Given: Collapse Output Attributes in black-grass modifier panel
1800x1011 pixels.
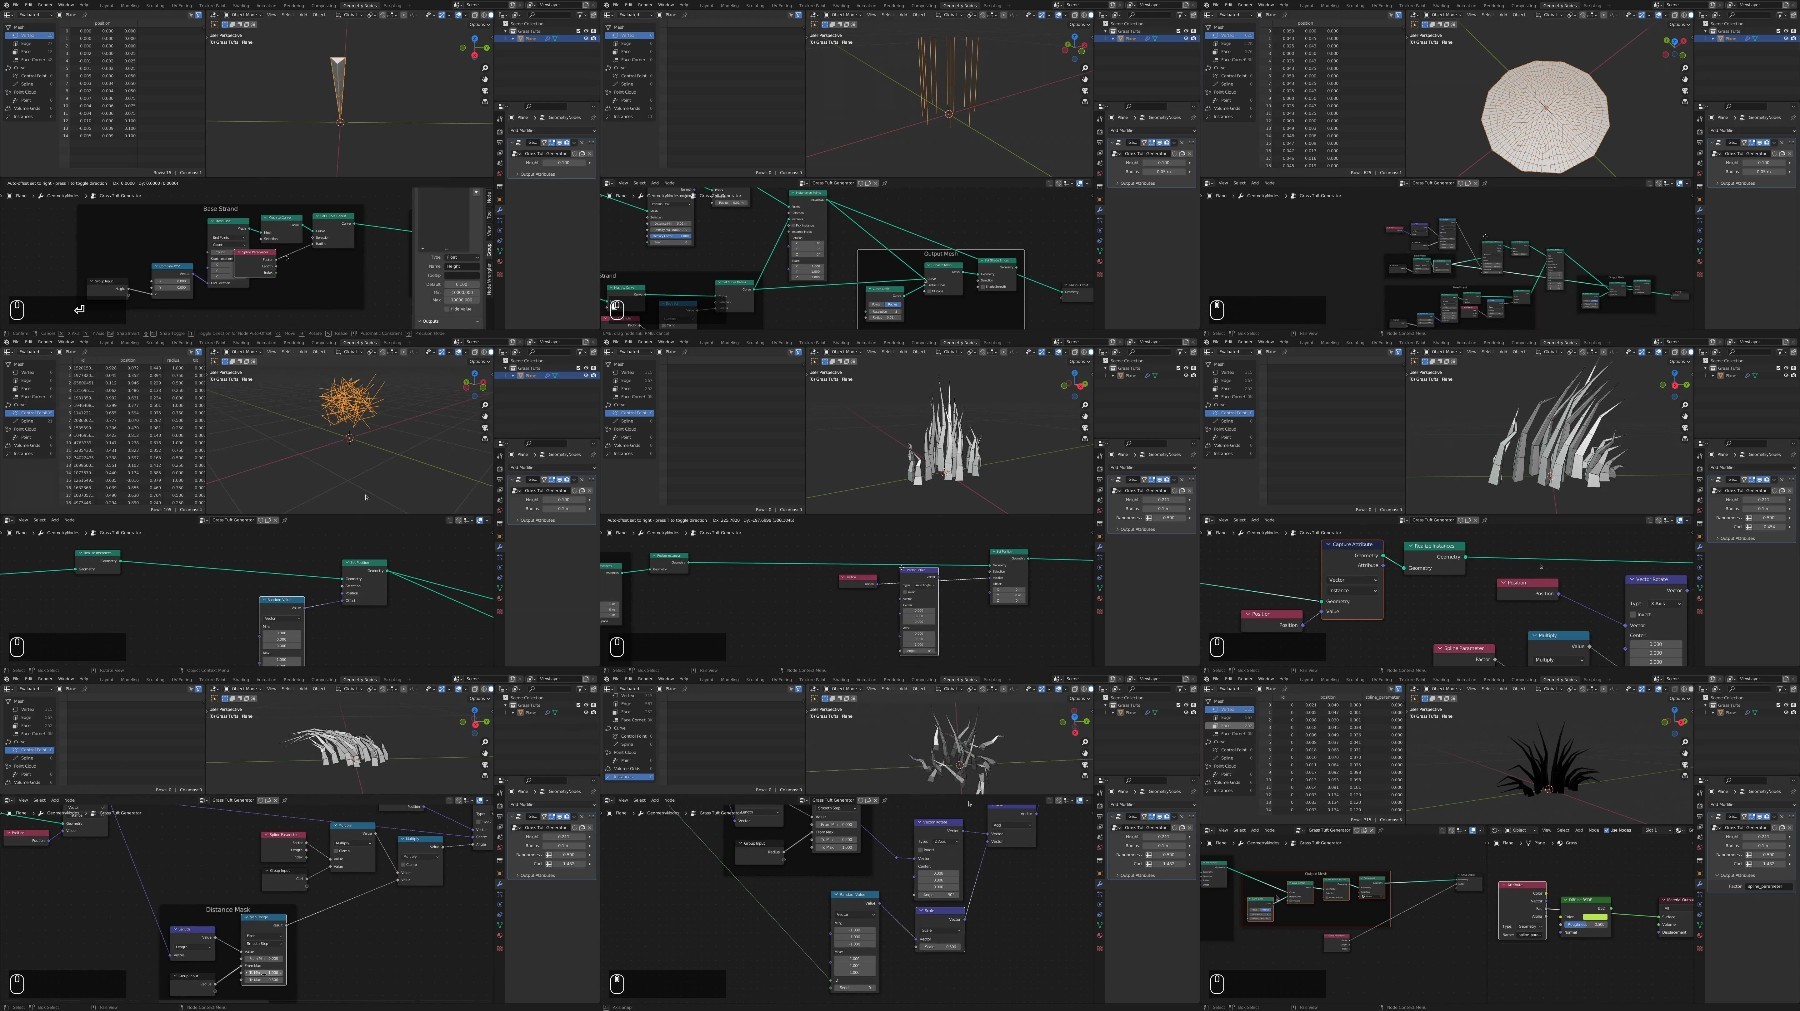Looking at the screenshot, I should 1736,875.
